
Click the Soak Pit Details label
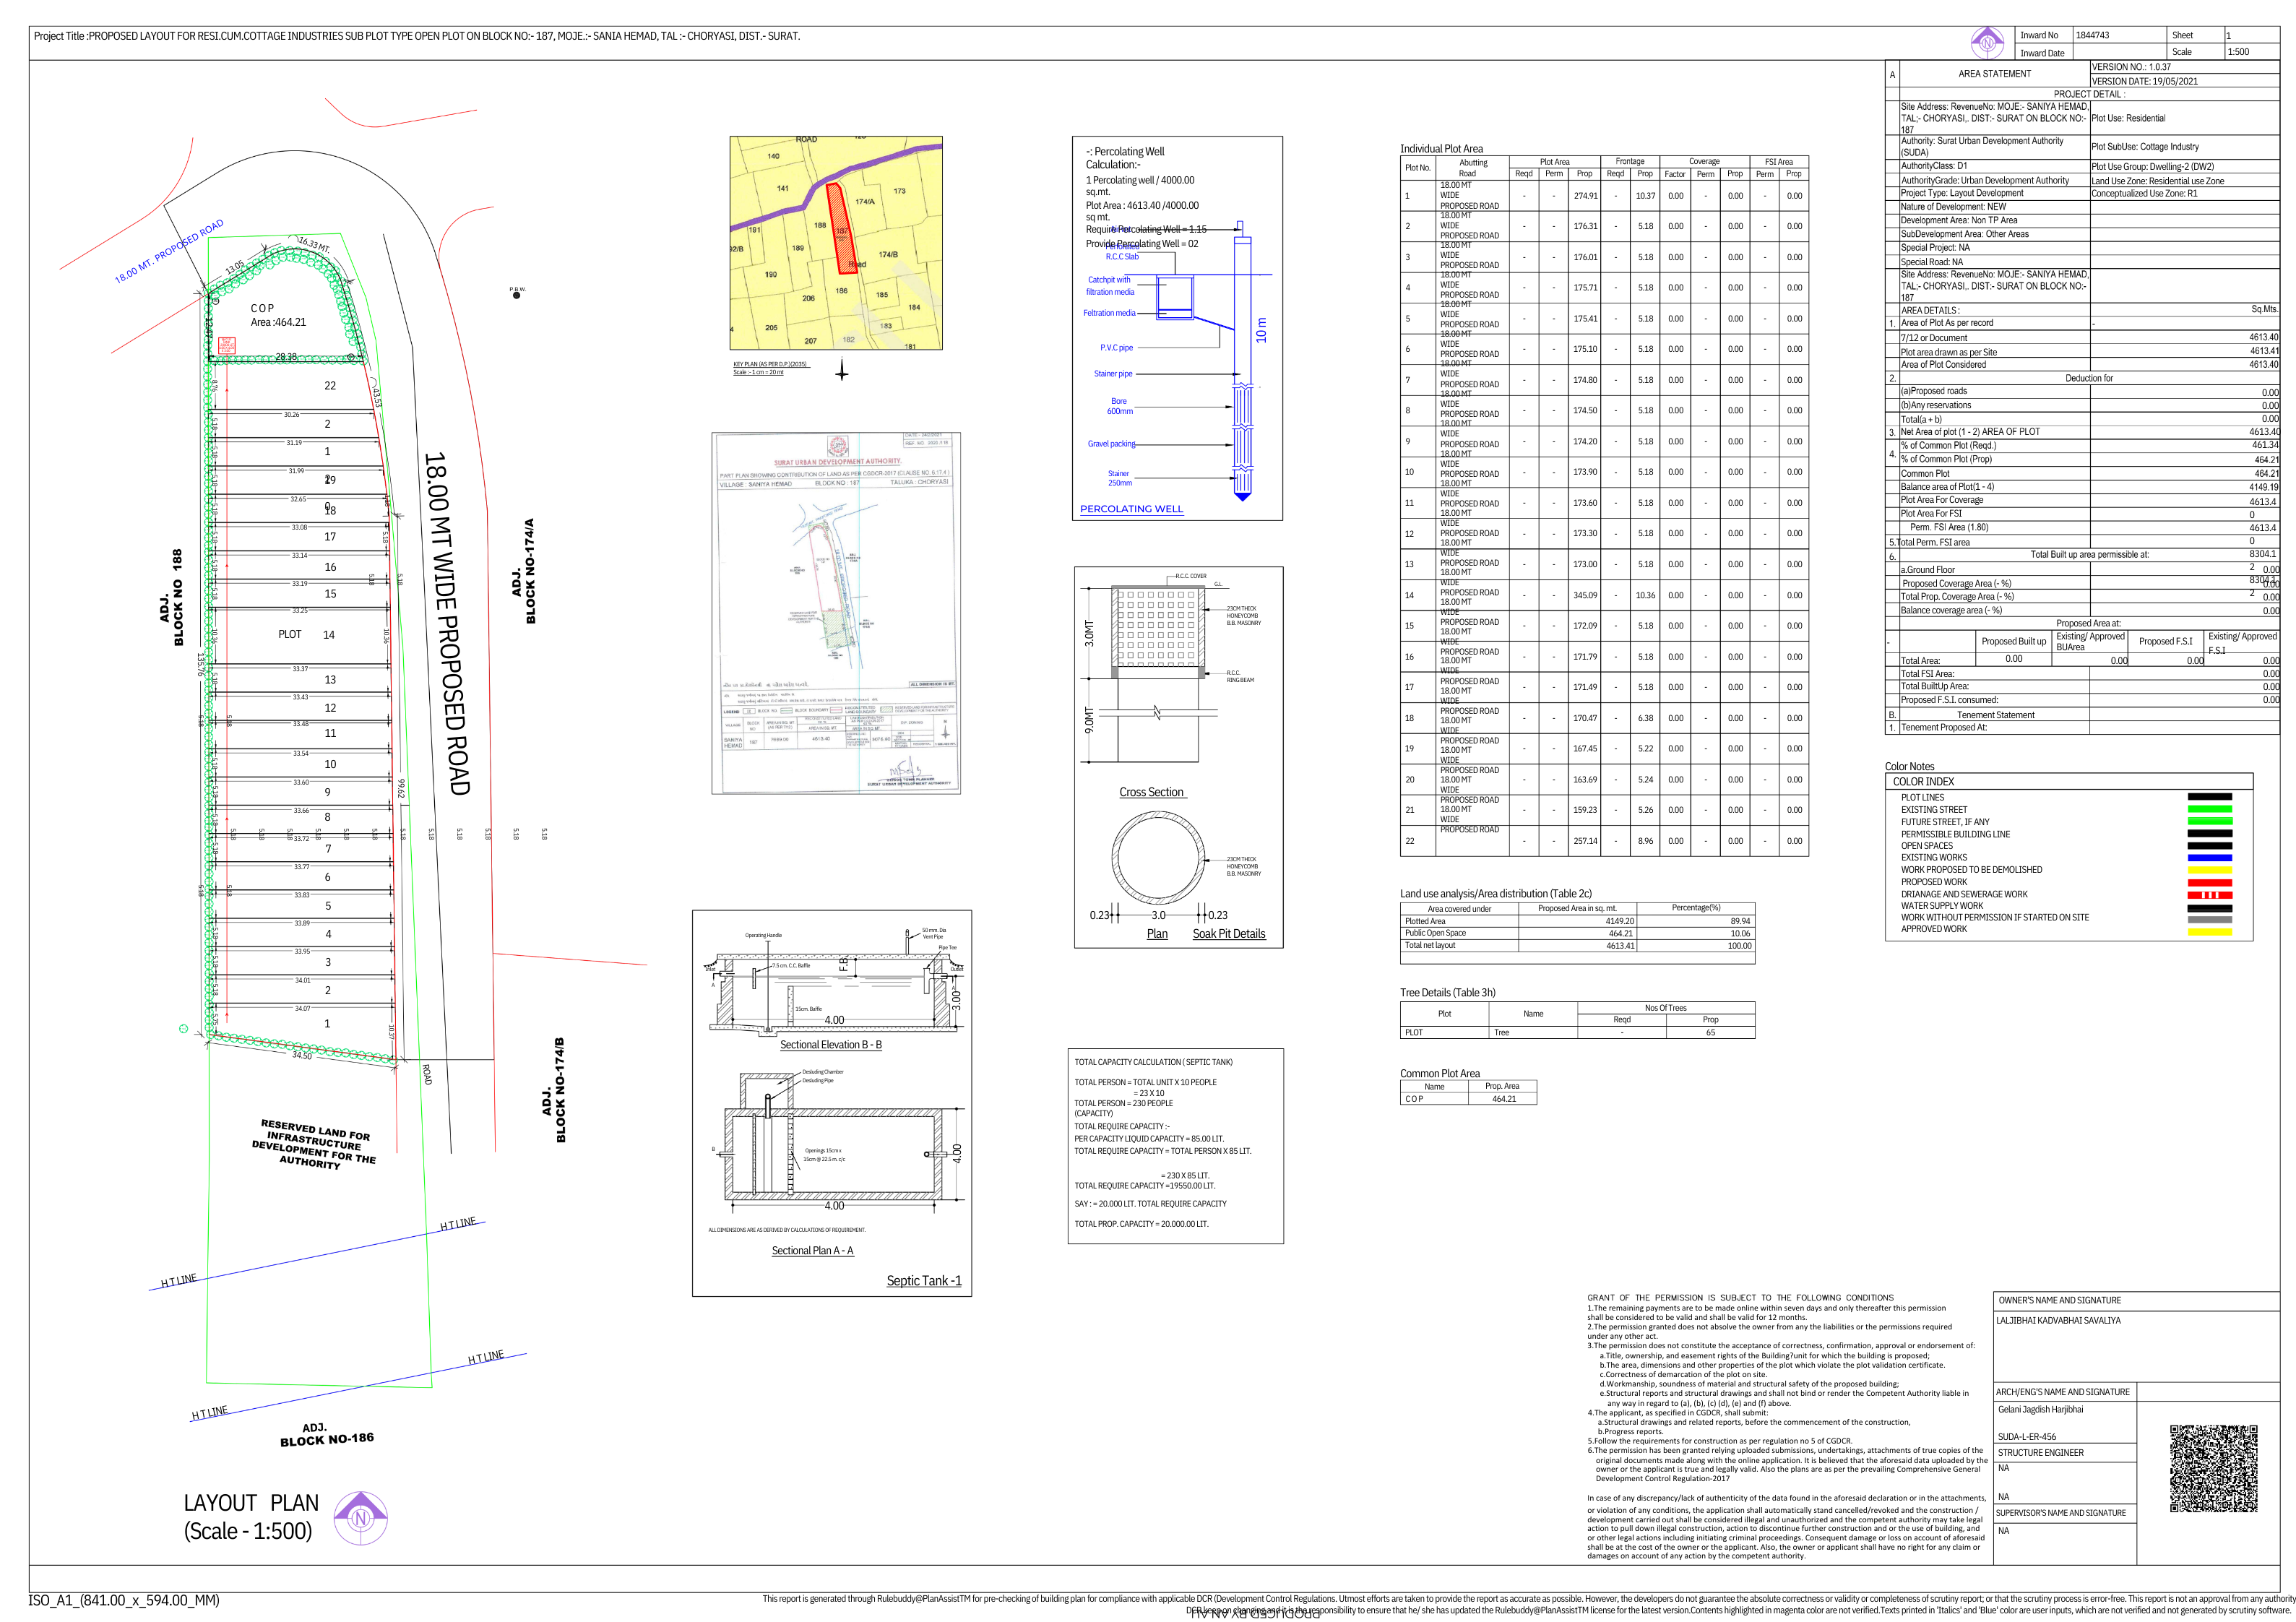tap(1228, 934)
